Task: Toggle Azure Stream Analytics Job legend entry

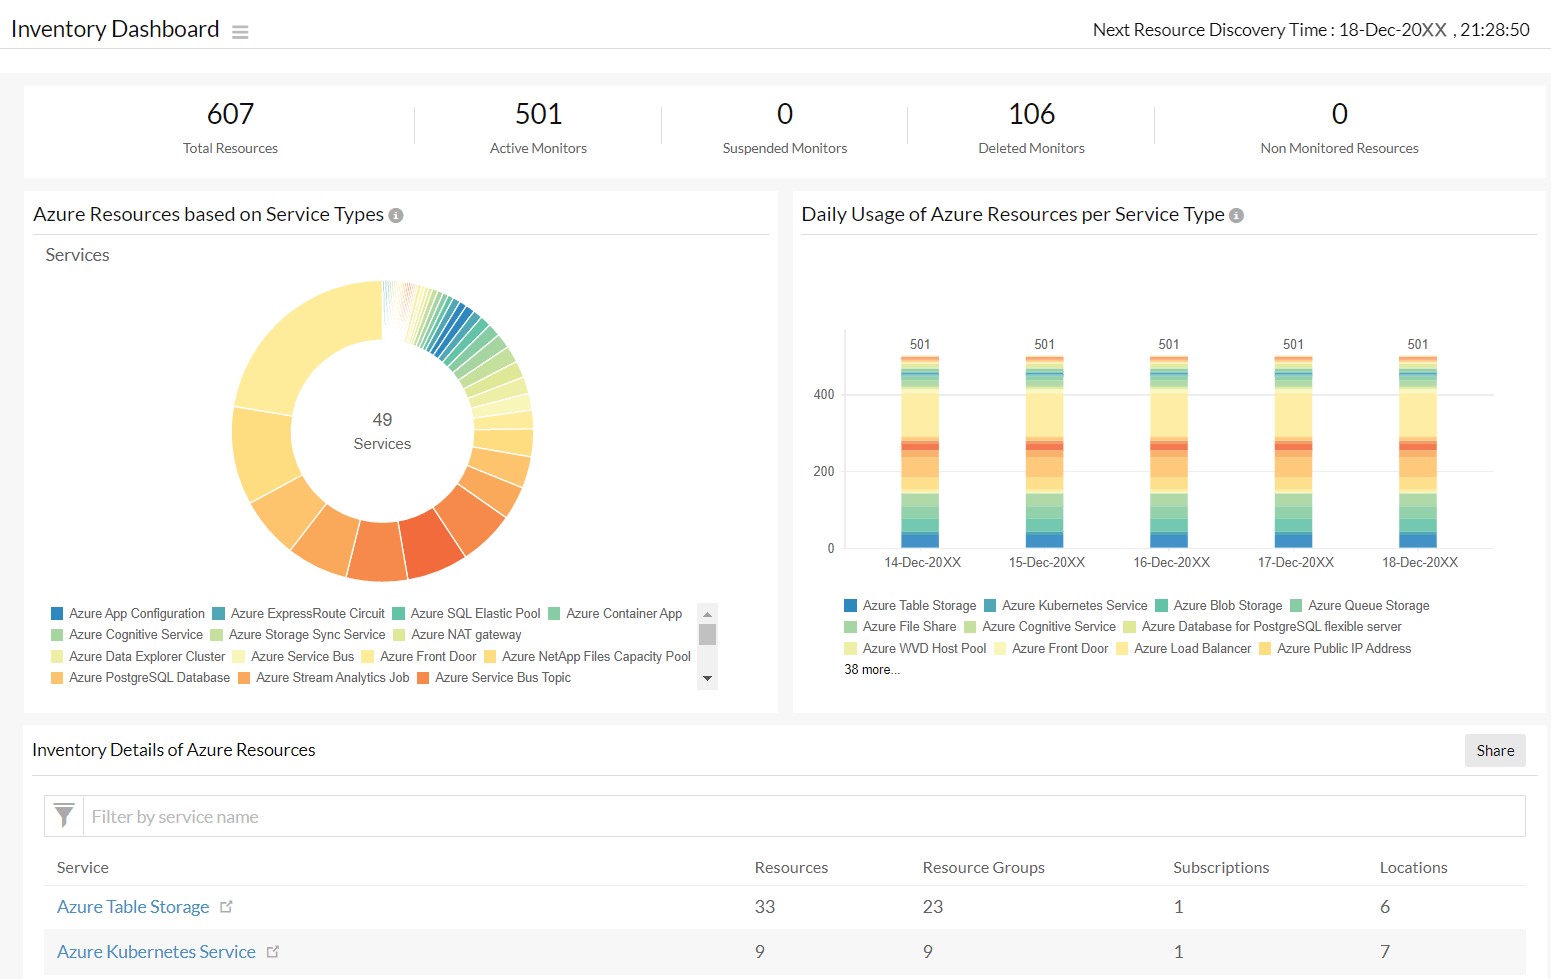Action: pos(324,678)
